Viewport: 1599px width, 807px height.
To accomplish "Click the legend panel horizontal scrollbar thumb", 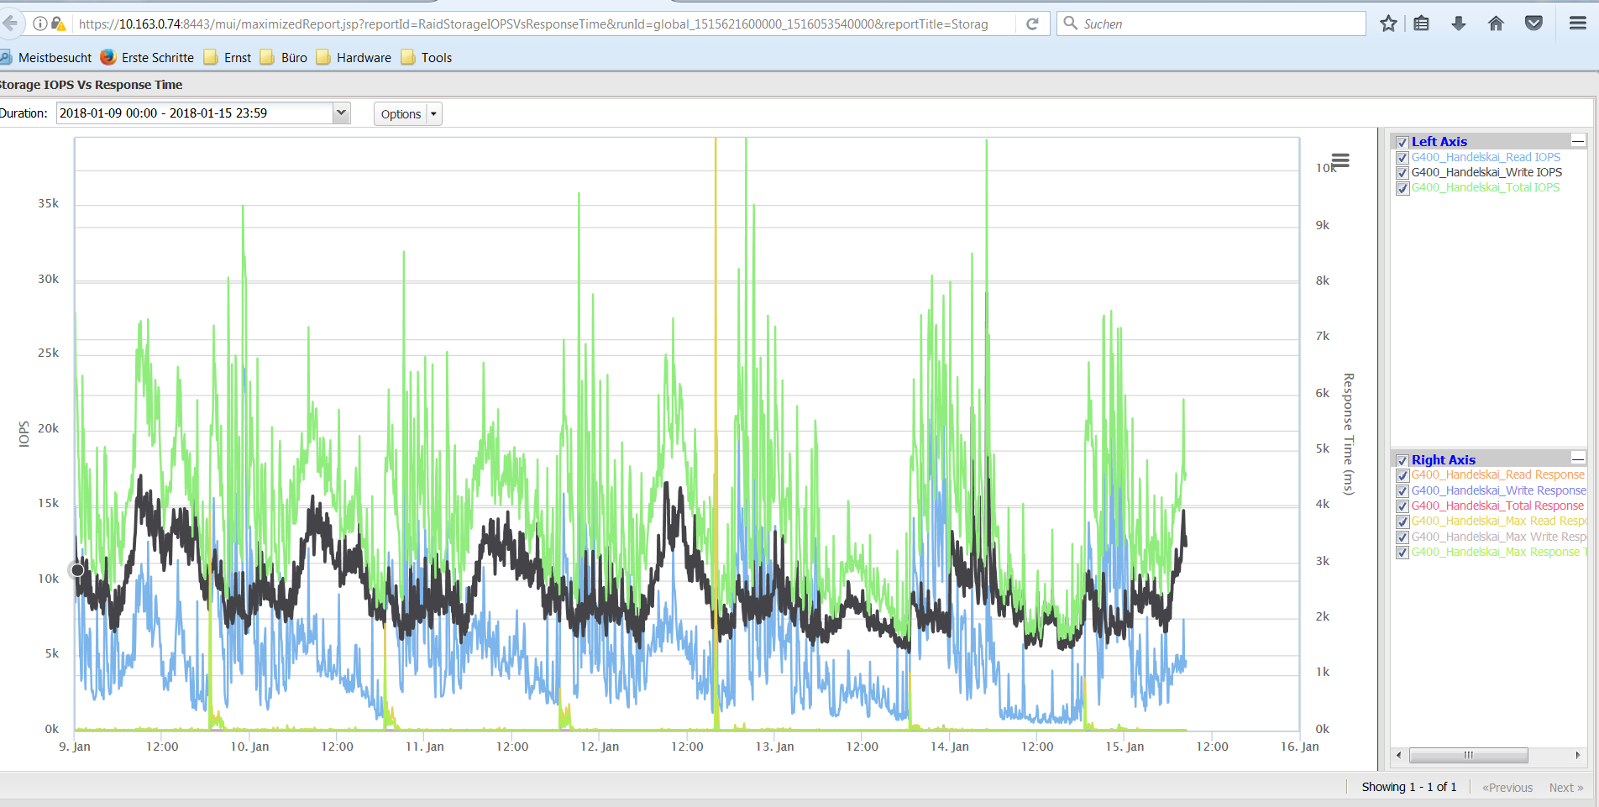I will [x=1468, y=755].
